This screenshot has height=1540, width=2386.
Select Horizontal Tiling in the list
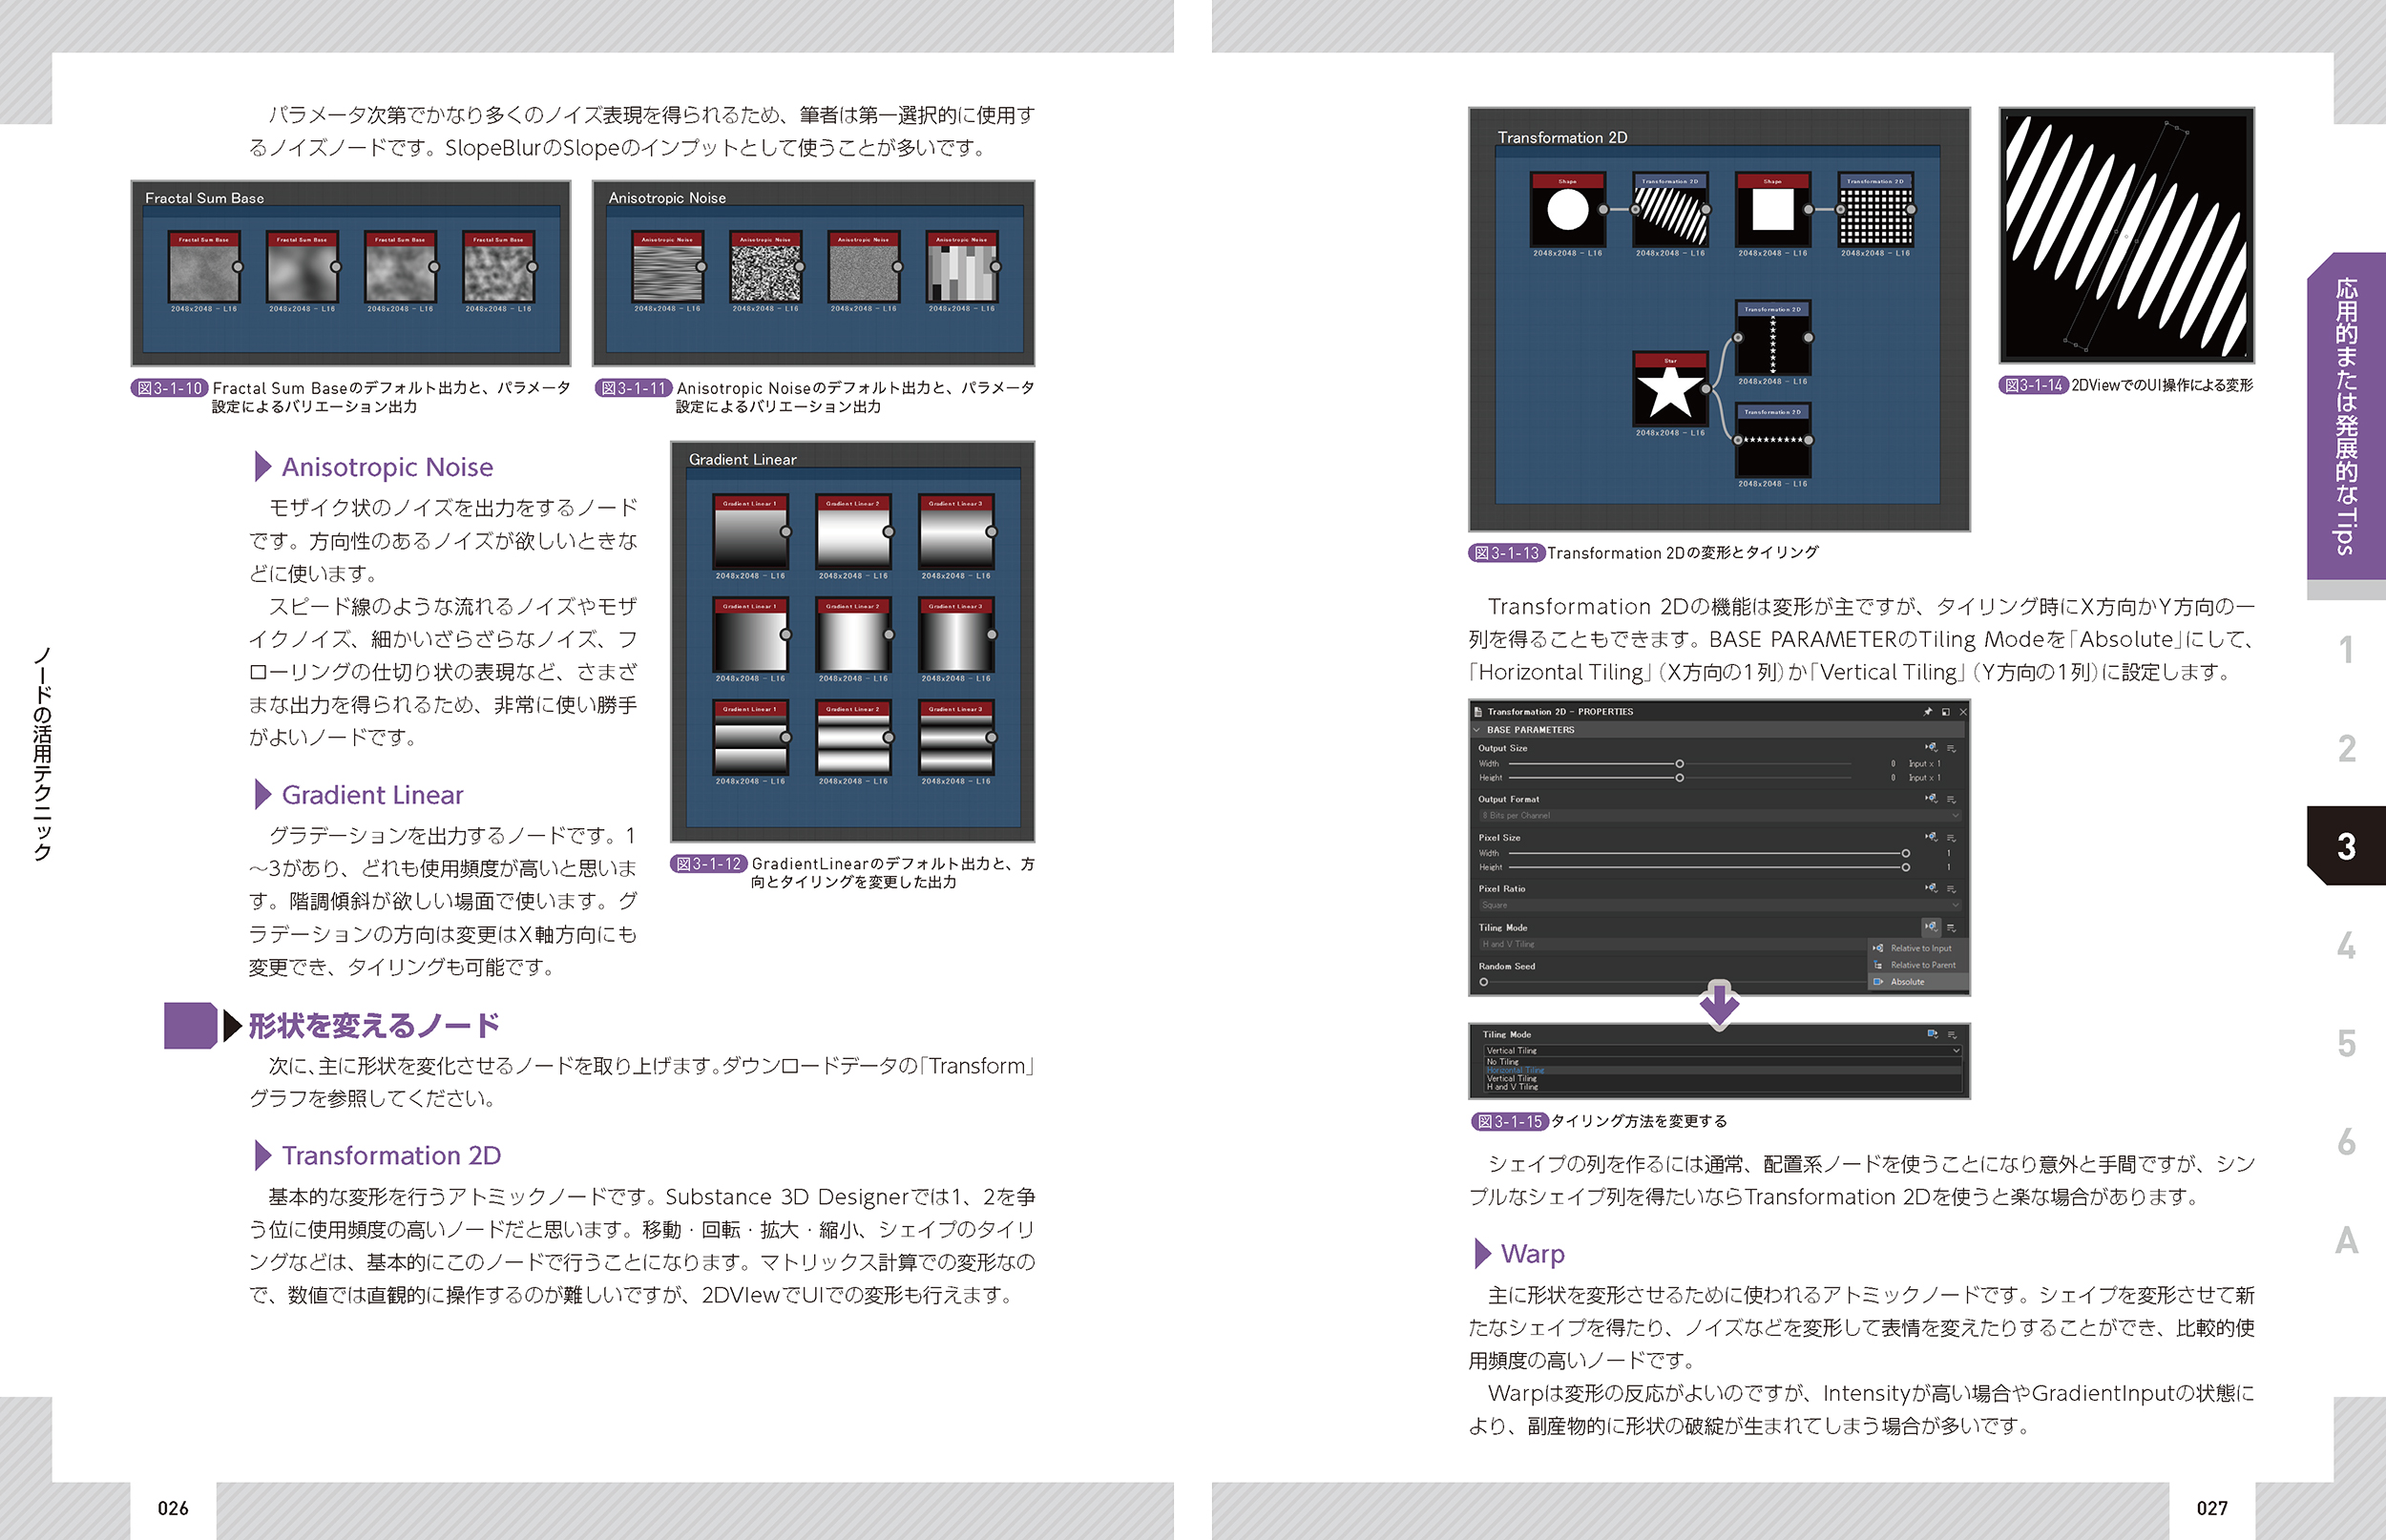coord(1515,1070)
